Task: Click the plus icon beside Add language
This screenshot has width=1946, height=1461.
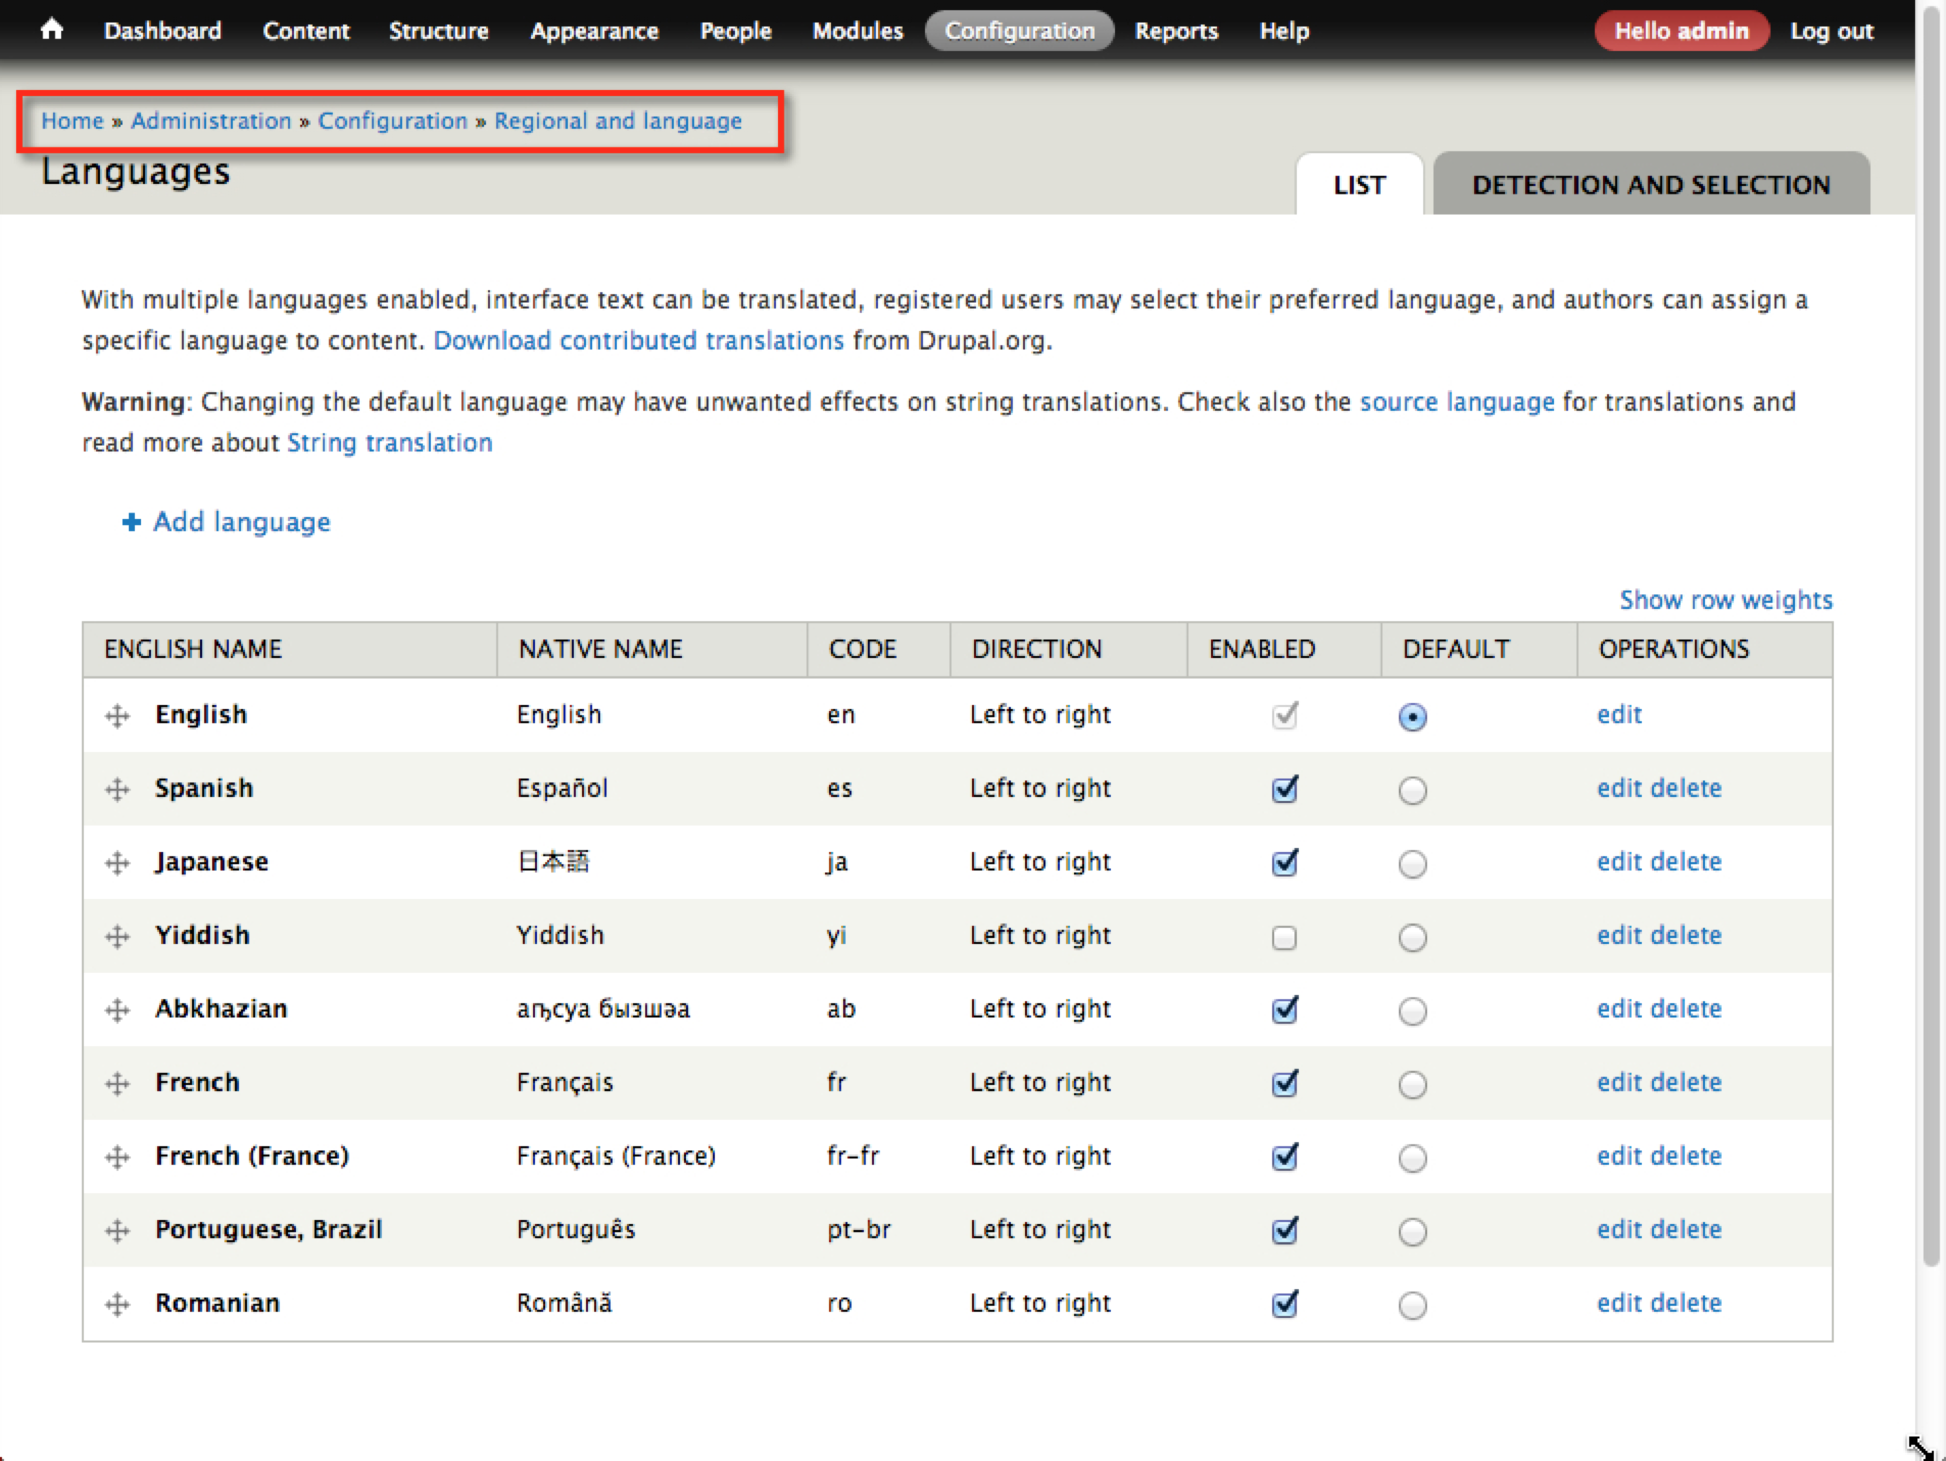Action: 131,522
